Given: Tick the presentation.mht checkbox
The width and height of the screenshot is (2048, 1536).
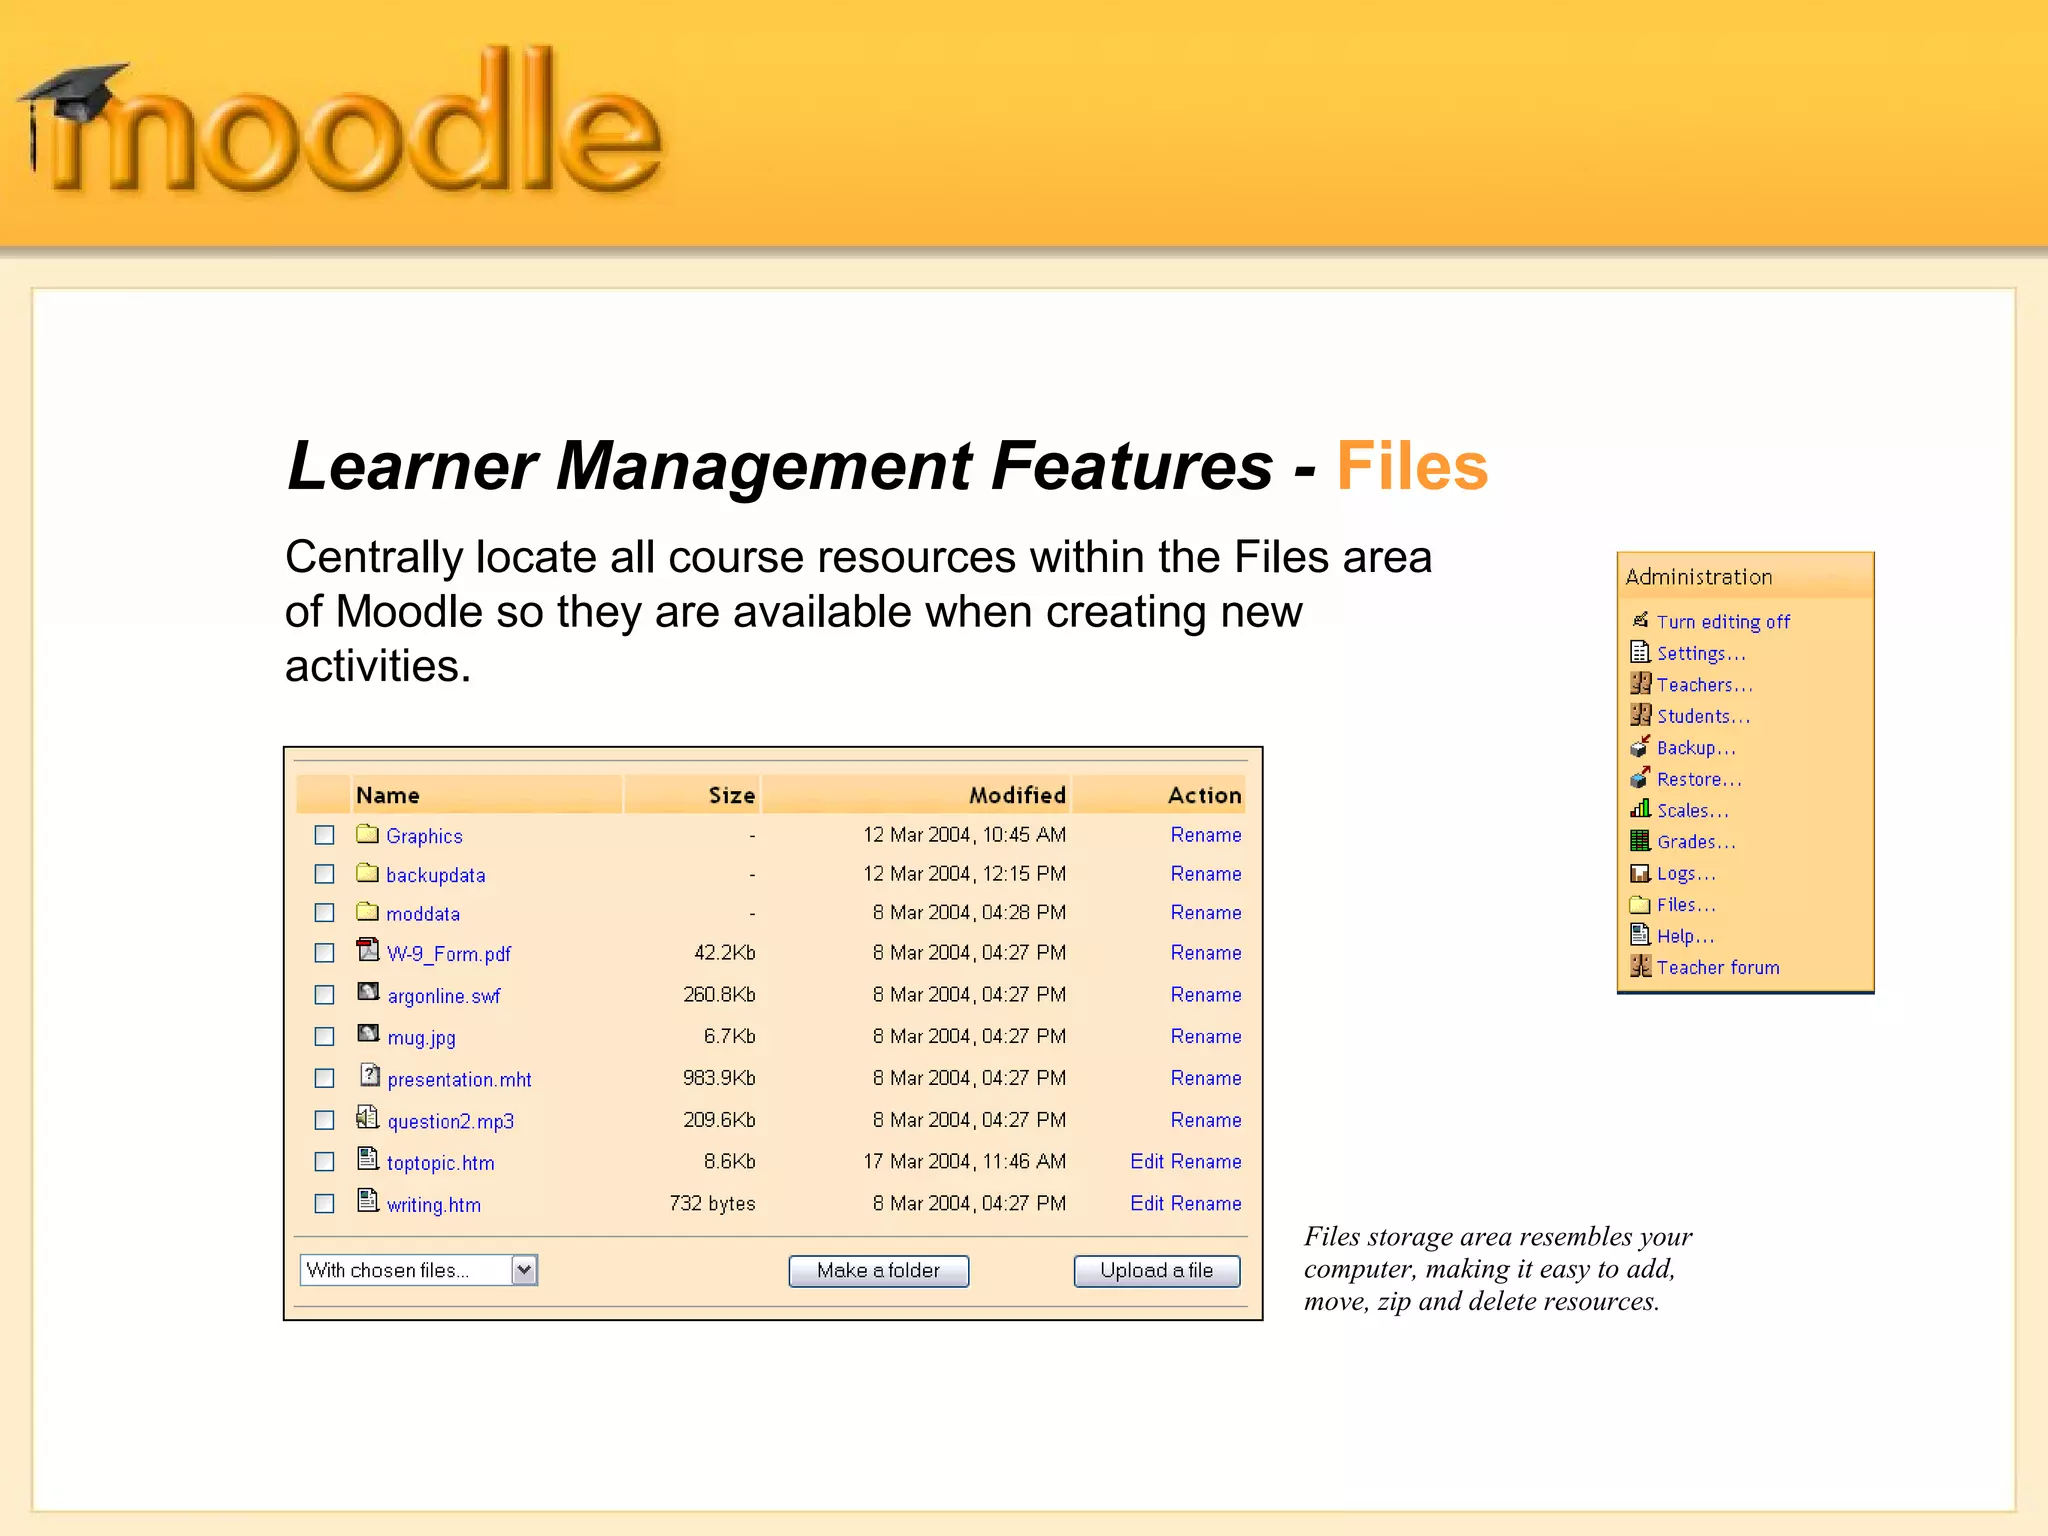Looking at the screenshot, I should coord(324,1078).
